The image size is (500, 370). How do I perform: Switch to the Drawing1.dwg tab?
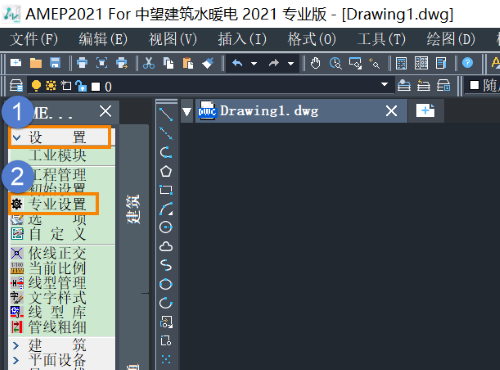[269, 111]
